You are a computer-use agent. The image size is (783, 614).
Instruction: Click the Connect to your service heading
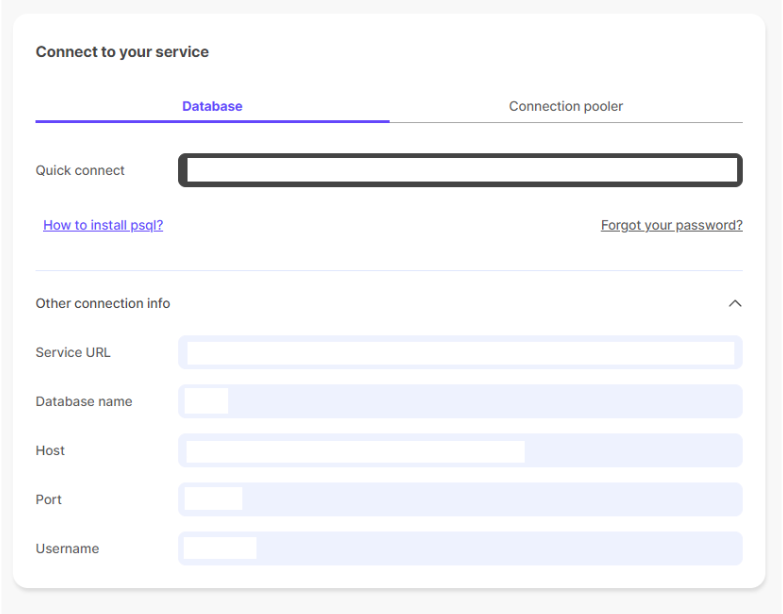122,52
